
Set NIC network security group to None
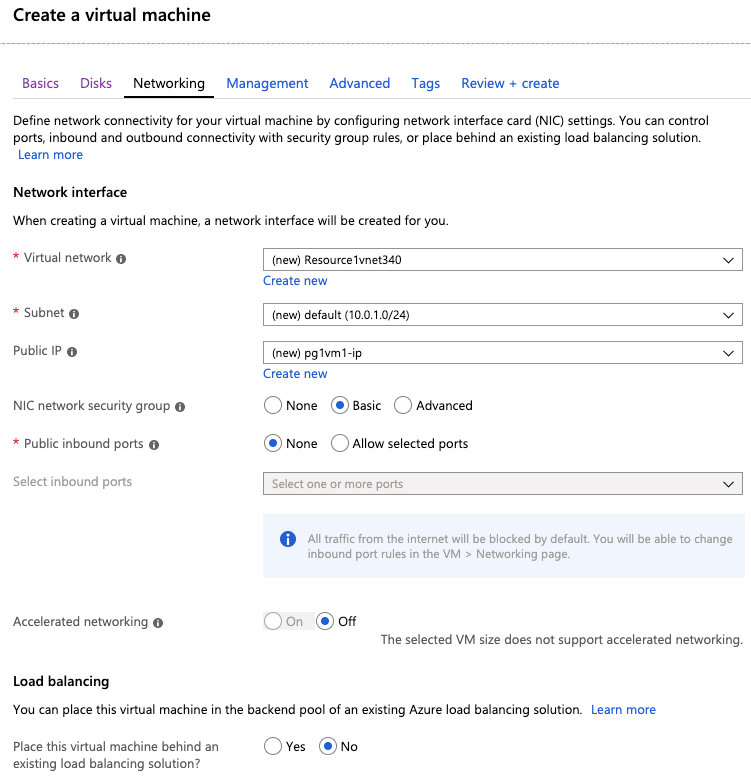coord(272,405)
